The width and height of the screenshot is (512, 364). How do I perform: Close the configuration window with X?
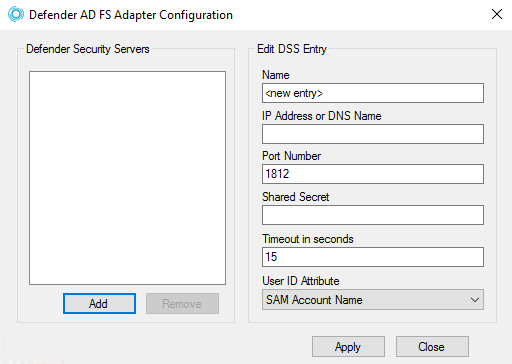pyautogui.click(x=497, y=14)
